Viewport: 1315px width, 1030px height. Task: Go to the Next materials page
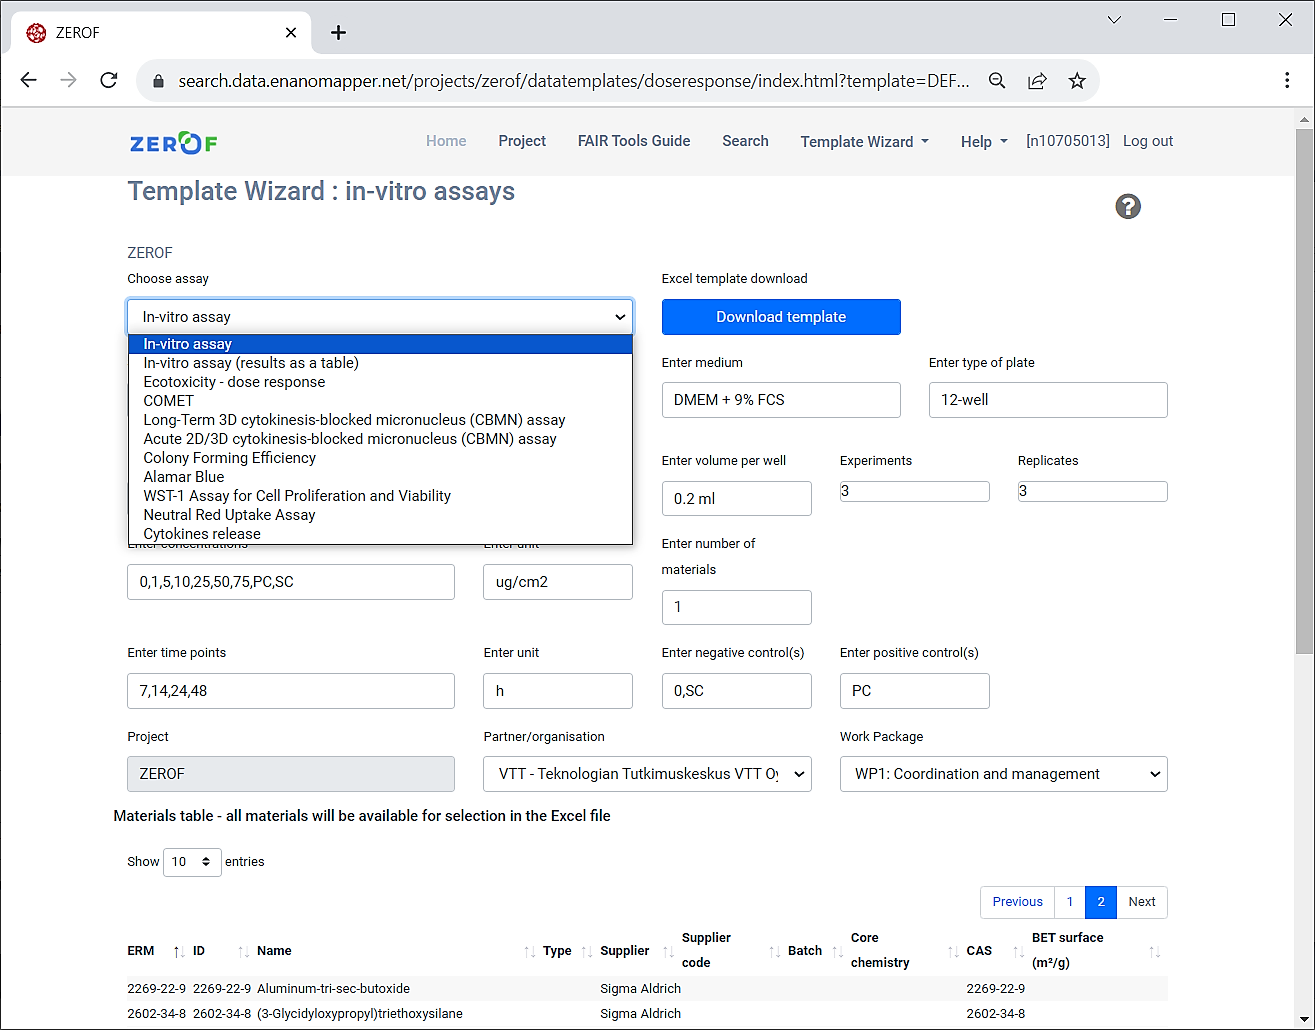click(x=1141, y=902)
